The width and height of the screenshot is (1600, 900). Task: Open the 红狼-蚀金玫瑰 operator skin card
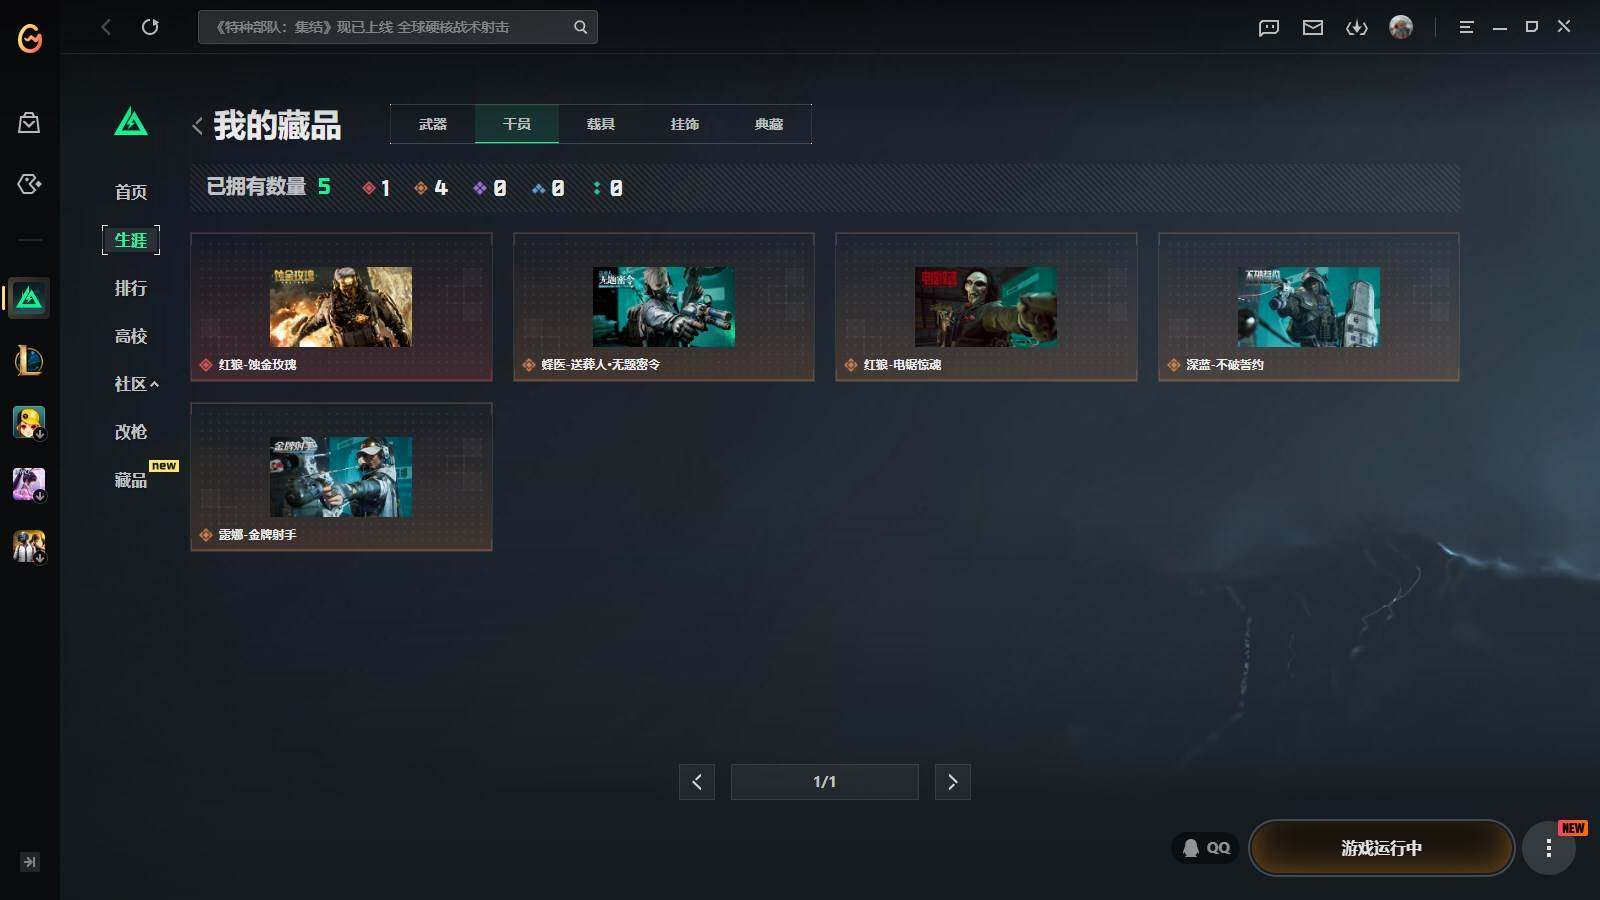(x=341, y=307)
